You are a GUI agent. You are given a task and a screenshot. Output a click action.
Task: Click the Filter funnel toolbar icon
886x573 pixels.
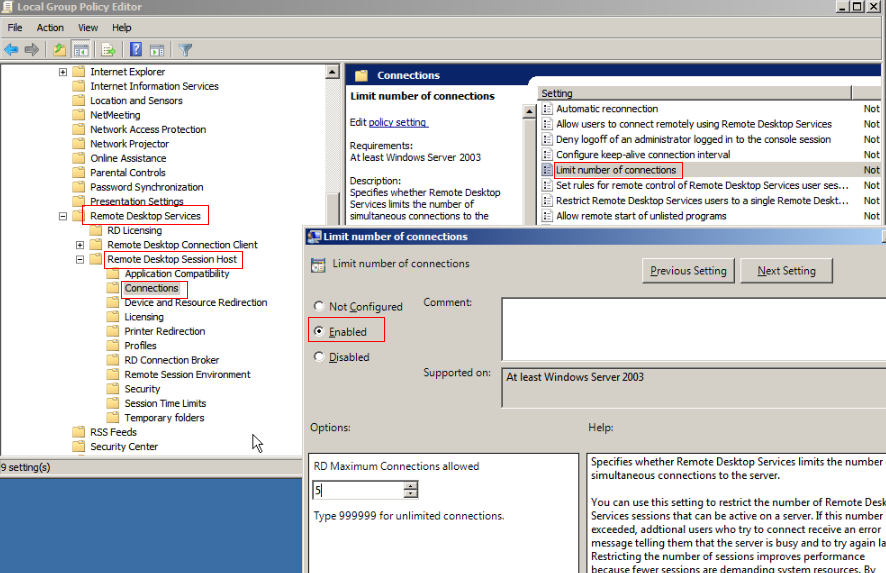click(185, 50)
